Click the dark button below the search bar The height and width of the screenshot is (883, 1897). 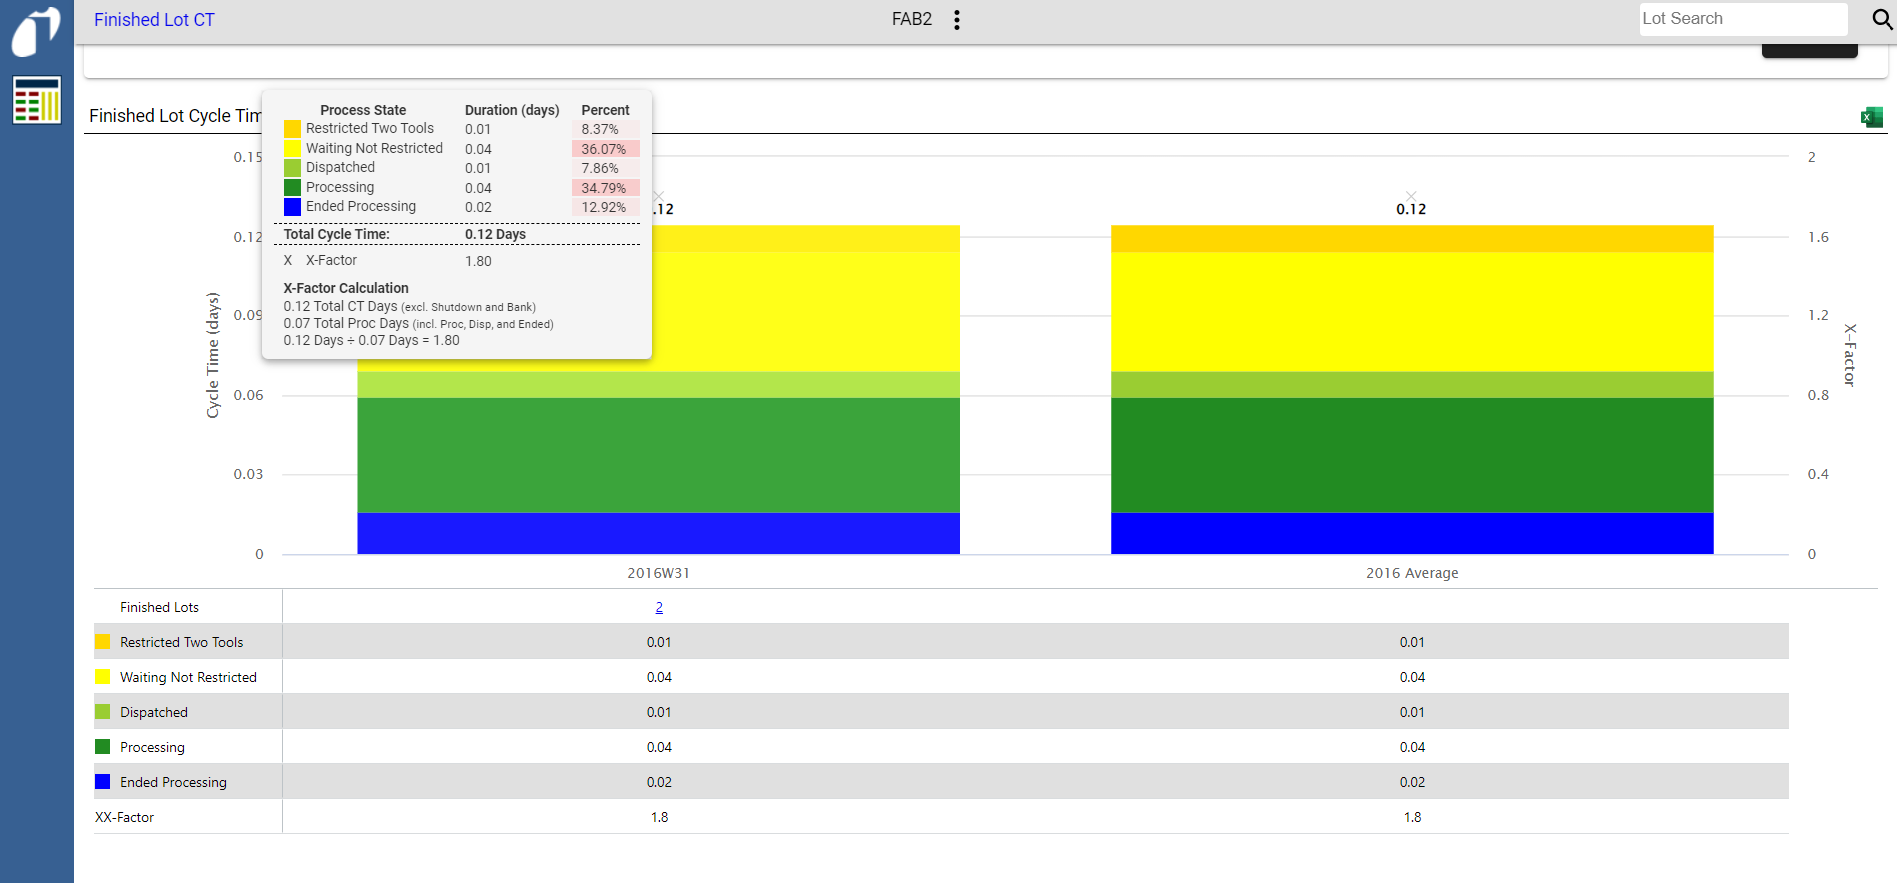click(x=1808, y=50)
